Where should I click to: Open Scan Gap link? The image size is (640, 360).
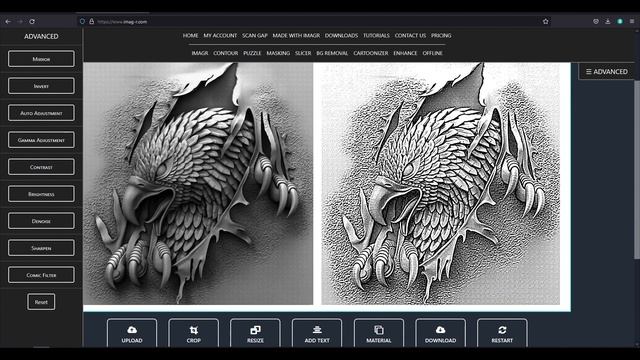click(255, 36)
